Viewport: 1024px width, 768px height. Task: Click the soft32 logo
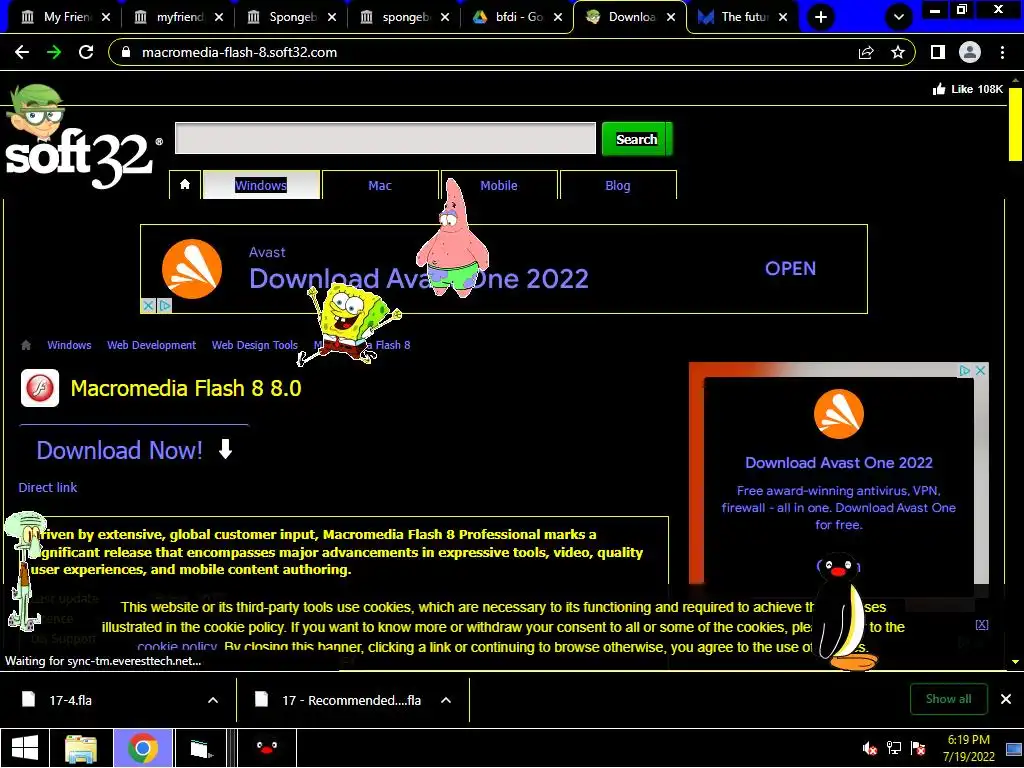coord(82,137)
